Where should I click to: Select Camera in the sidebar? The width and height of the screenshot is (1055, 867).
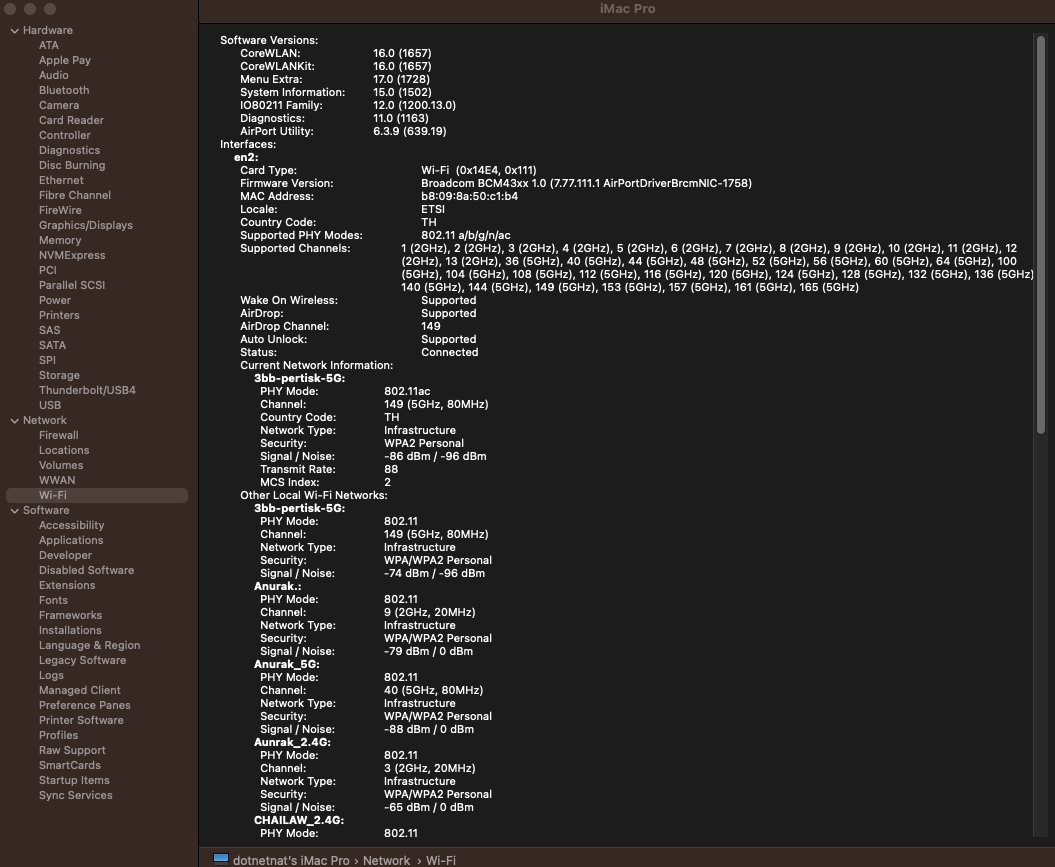[59, 105]
